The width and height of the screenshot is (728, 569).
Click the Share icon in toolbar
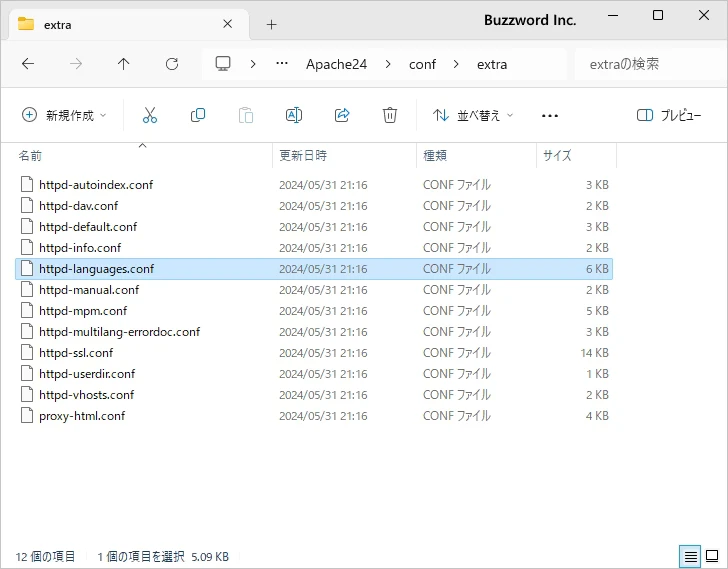[342, 115]
